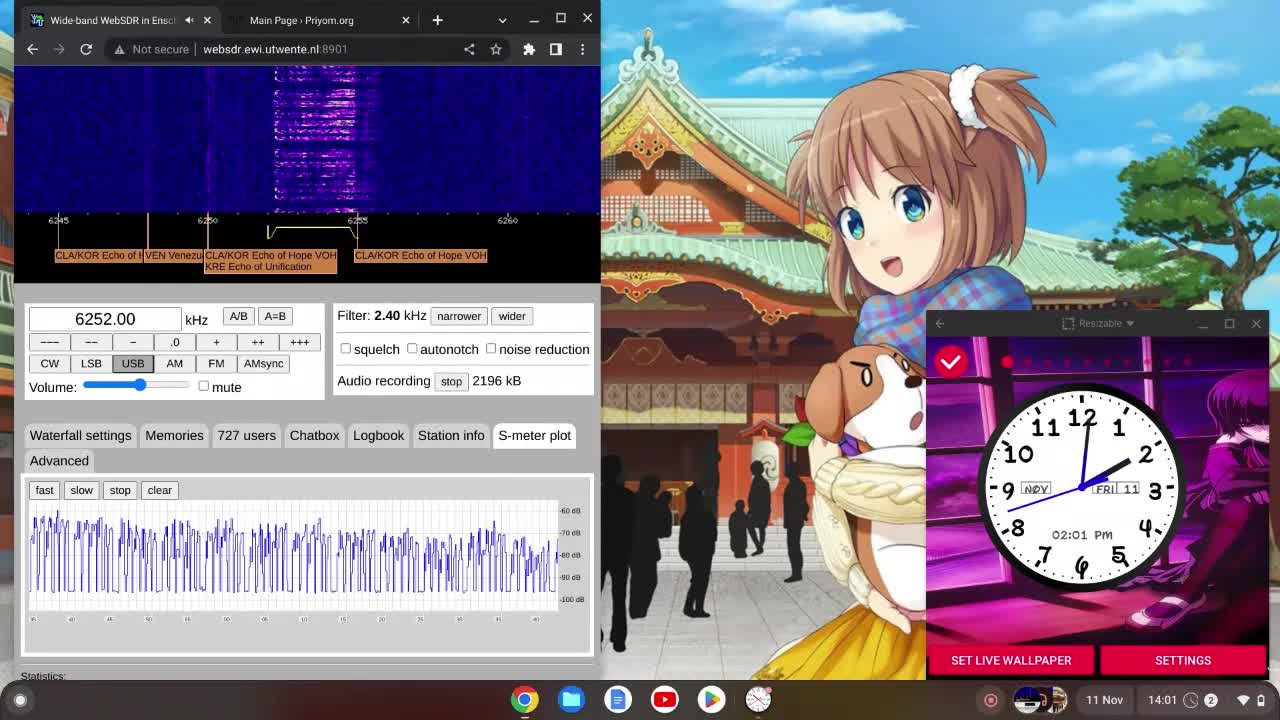Tune up with the triple-plus button
The height and width of the screenshot is (720, 1280).
pos(299,342)
